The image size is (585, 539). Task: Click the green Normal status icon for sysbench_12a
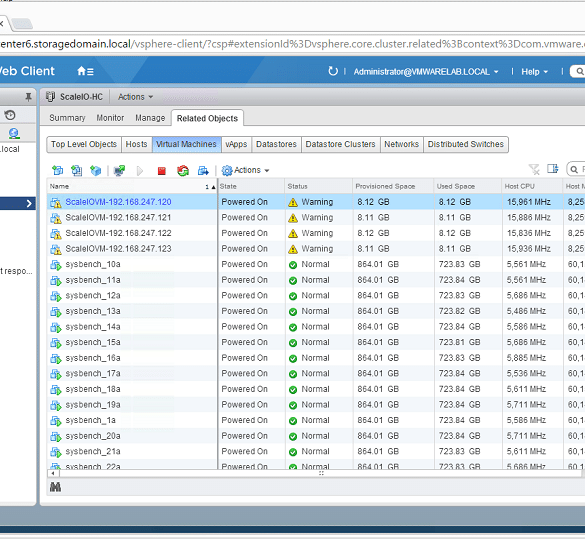(x=293, y=296)
